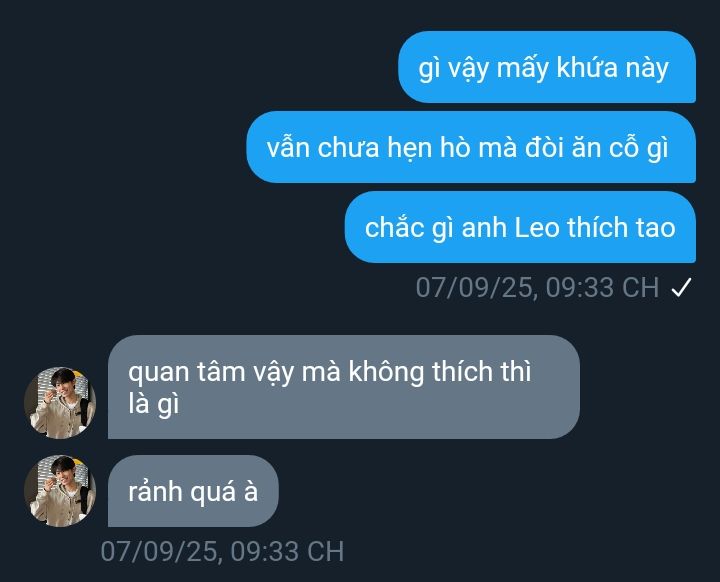This screenshot has width=720, height=582.
Task: Open sender avatar beside 'quan tâm vậy' message
Action: point(60,402)
